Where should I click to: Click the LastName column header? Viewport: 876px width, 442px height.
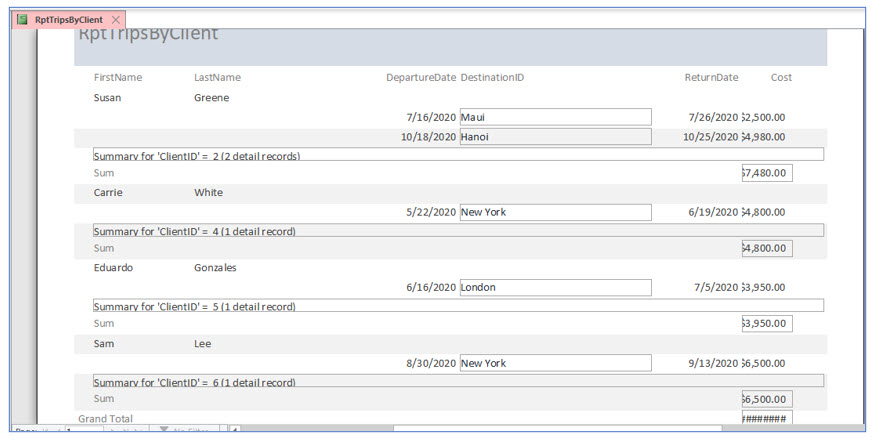(x=217, y=78)
